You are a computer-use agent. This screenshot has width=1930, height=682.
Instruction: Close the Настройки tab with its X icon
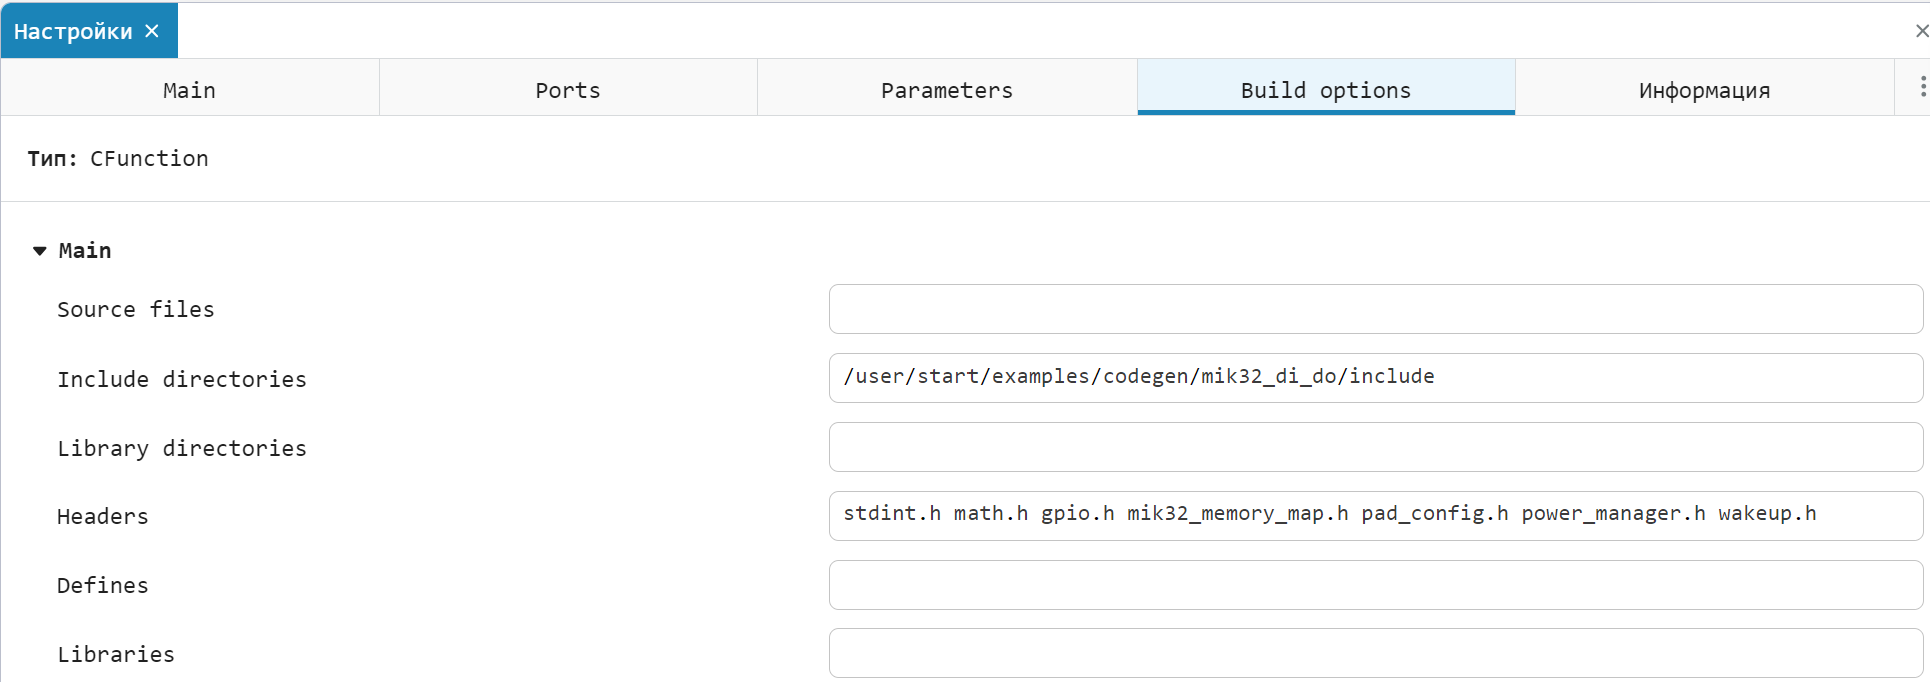coord(152,31)
